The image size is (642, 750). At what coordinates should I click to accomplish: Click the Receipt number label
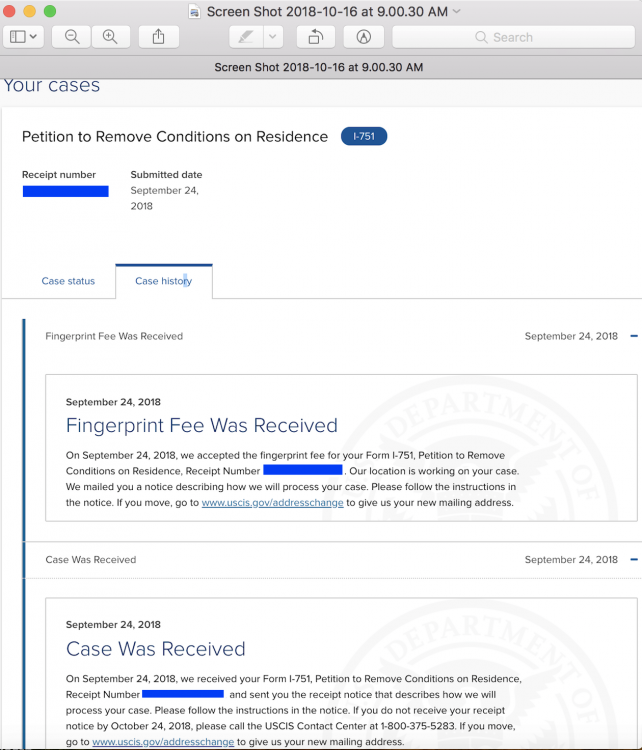pyautogui.click(x=59, y=175)
